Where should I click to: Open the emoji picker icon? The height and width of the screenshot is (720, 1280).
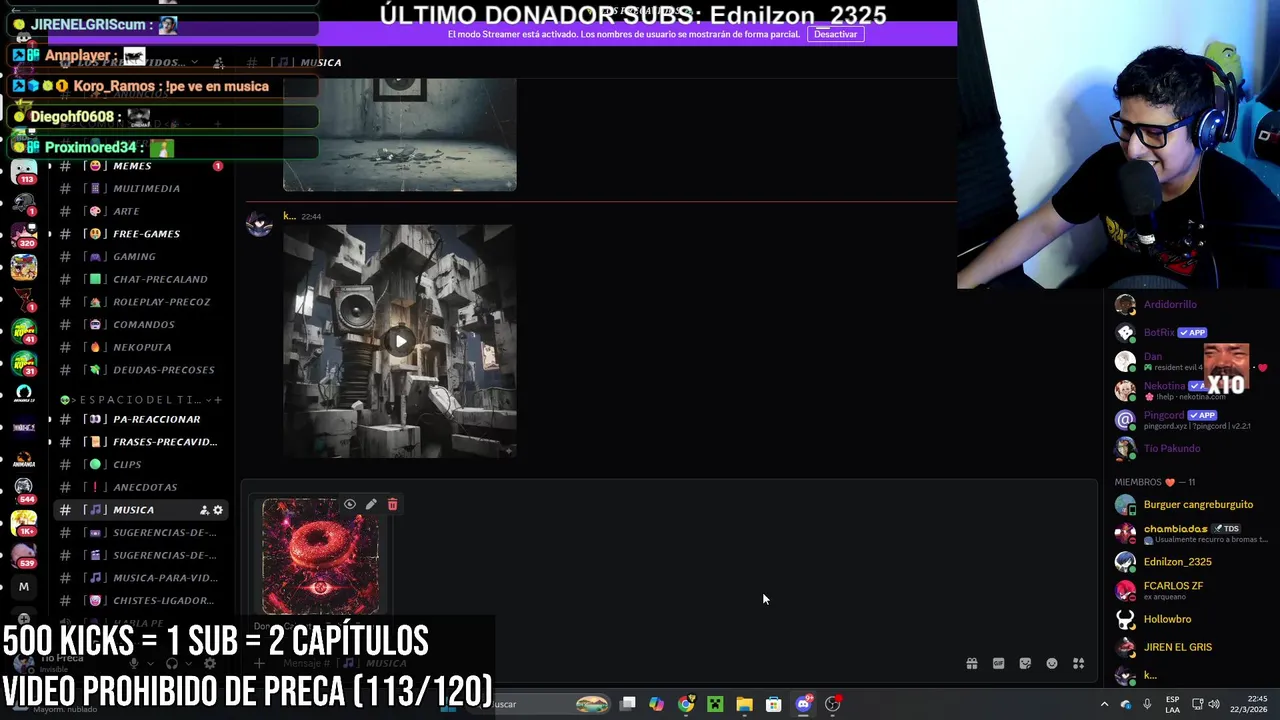tap(1052, 663)
